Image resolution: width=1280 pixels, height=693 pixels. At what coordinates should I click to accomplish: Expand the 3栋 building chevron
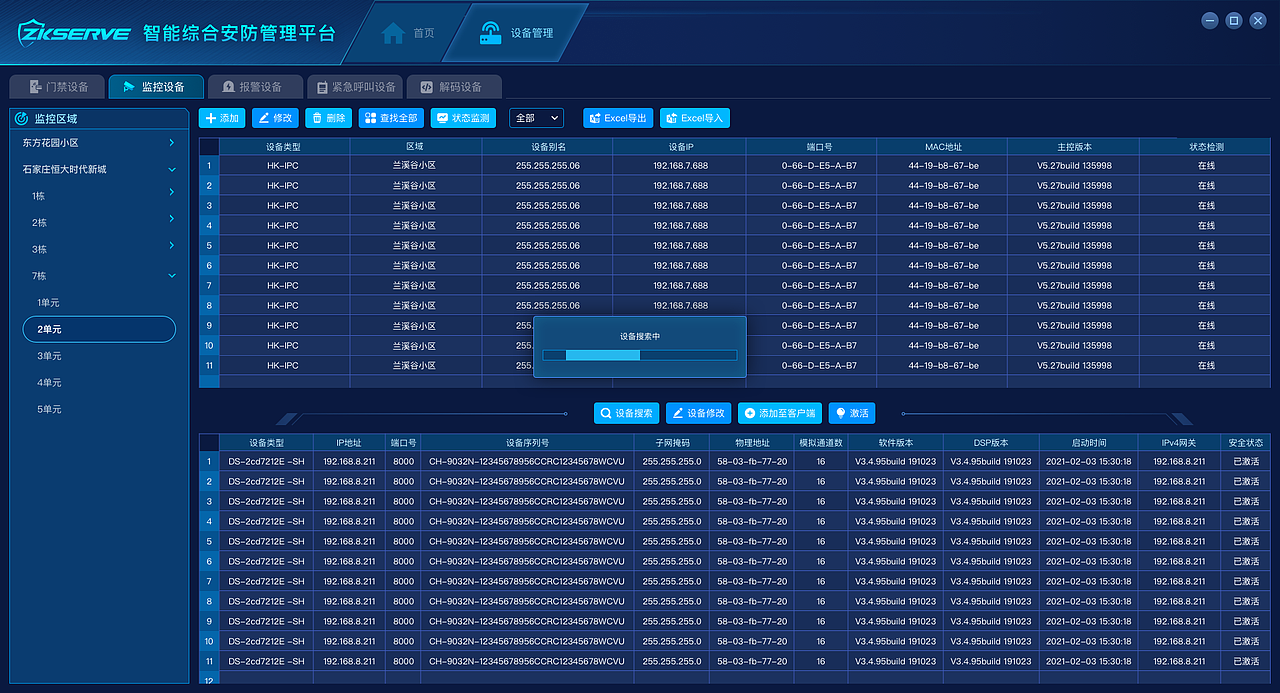tap(172, 246)
